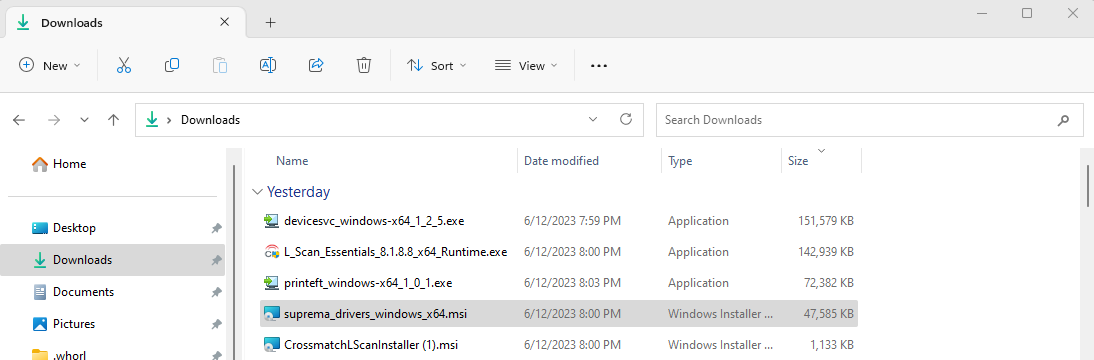Select CrossmatchLScanInstaller (1).msi file name
The height and width of the screenshot is (360, 1094).
[370, 345]
